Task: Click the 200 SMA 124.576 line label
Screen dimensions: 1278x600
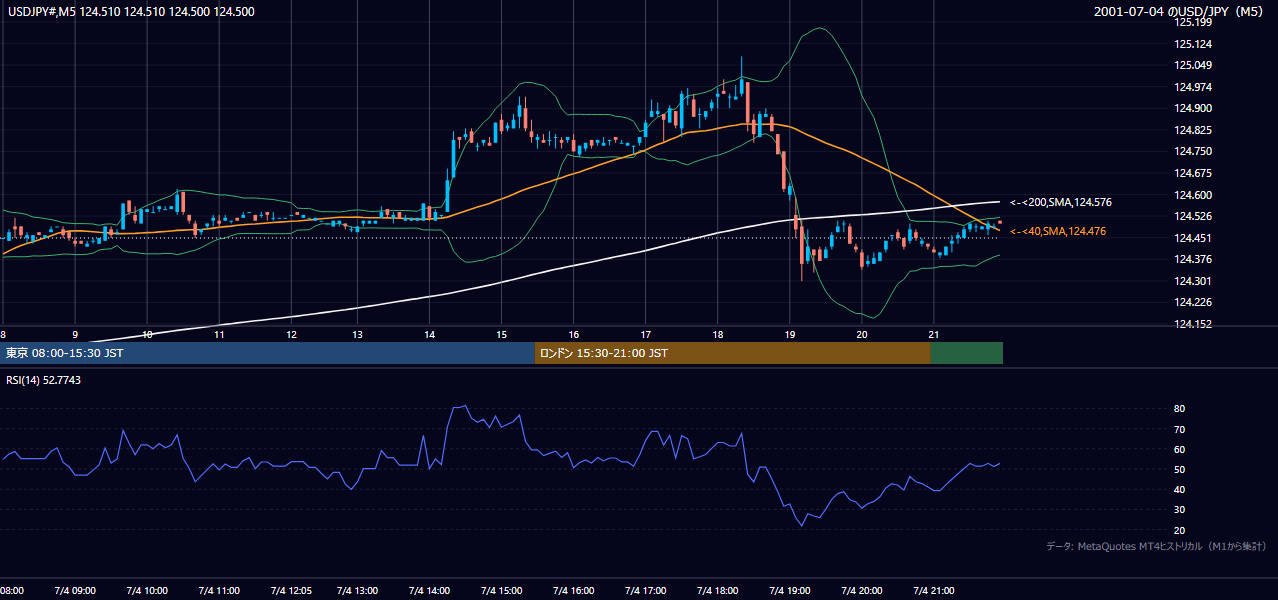Action: coord(1060,203)
